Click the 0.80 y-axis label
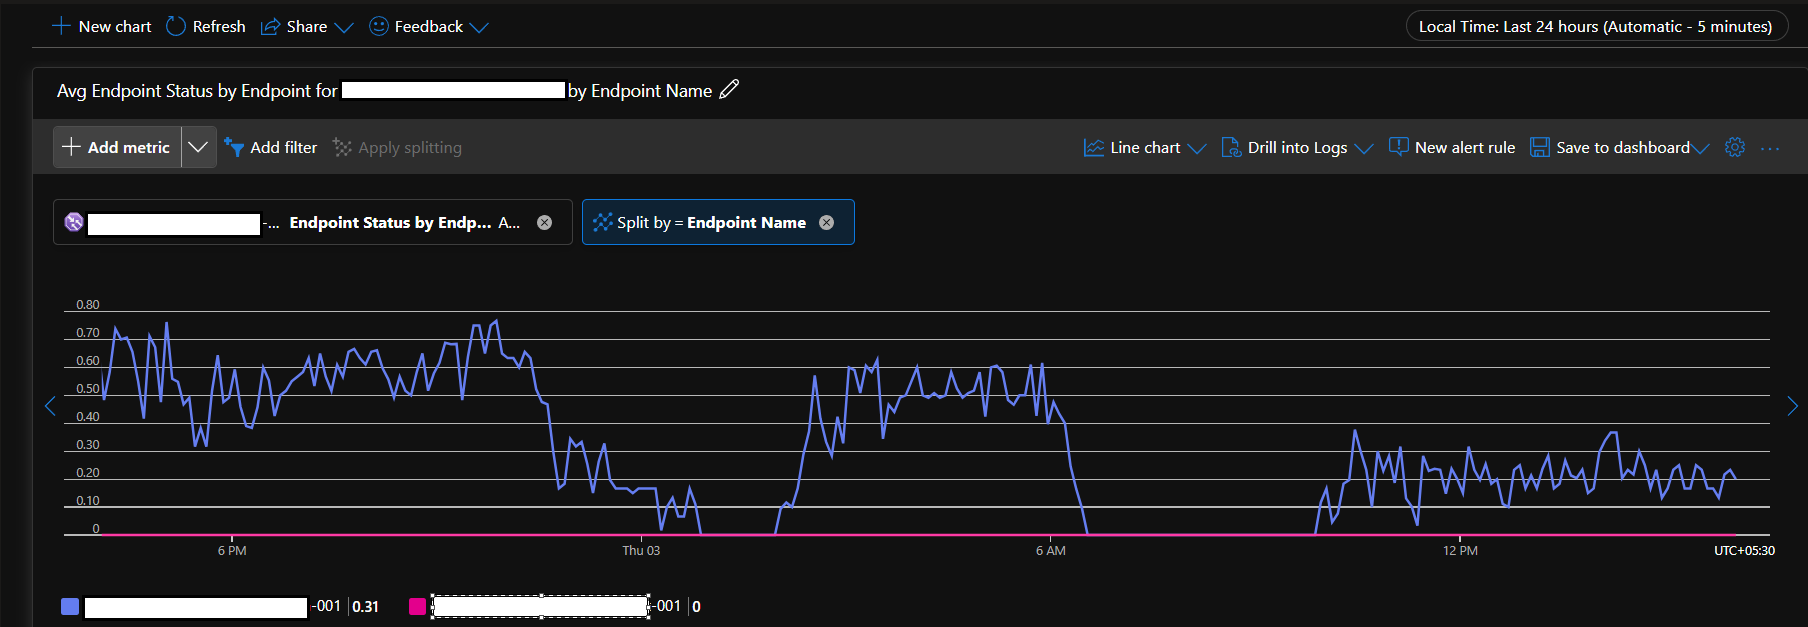The image size is (1808, 627). [x=88, y=305]
